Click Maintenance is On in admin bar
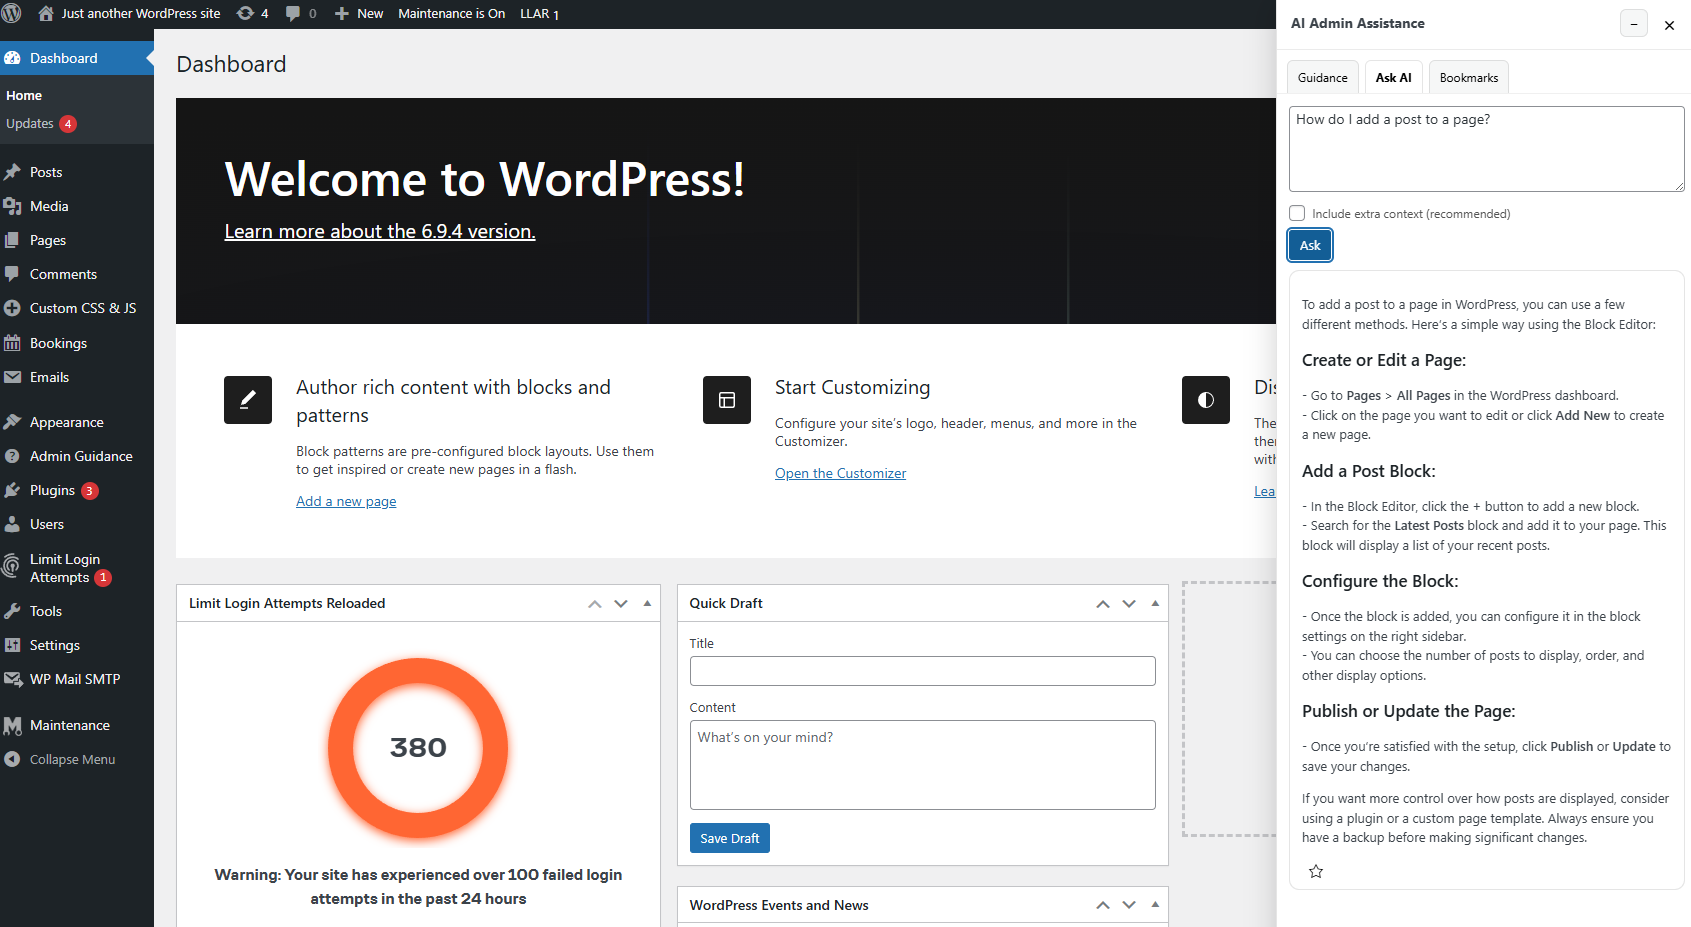 point(451,14)
